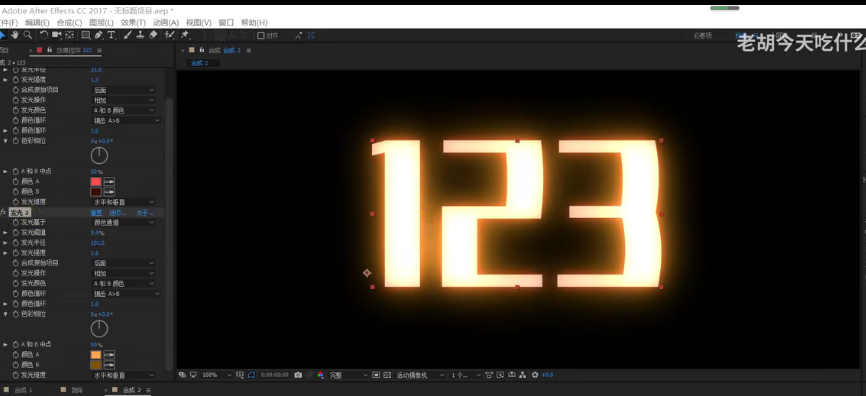
Task: Toggle pixel aspect ratio correction
Action: [489, 375]
